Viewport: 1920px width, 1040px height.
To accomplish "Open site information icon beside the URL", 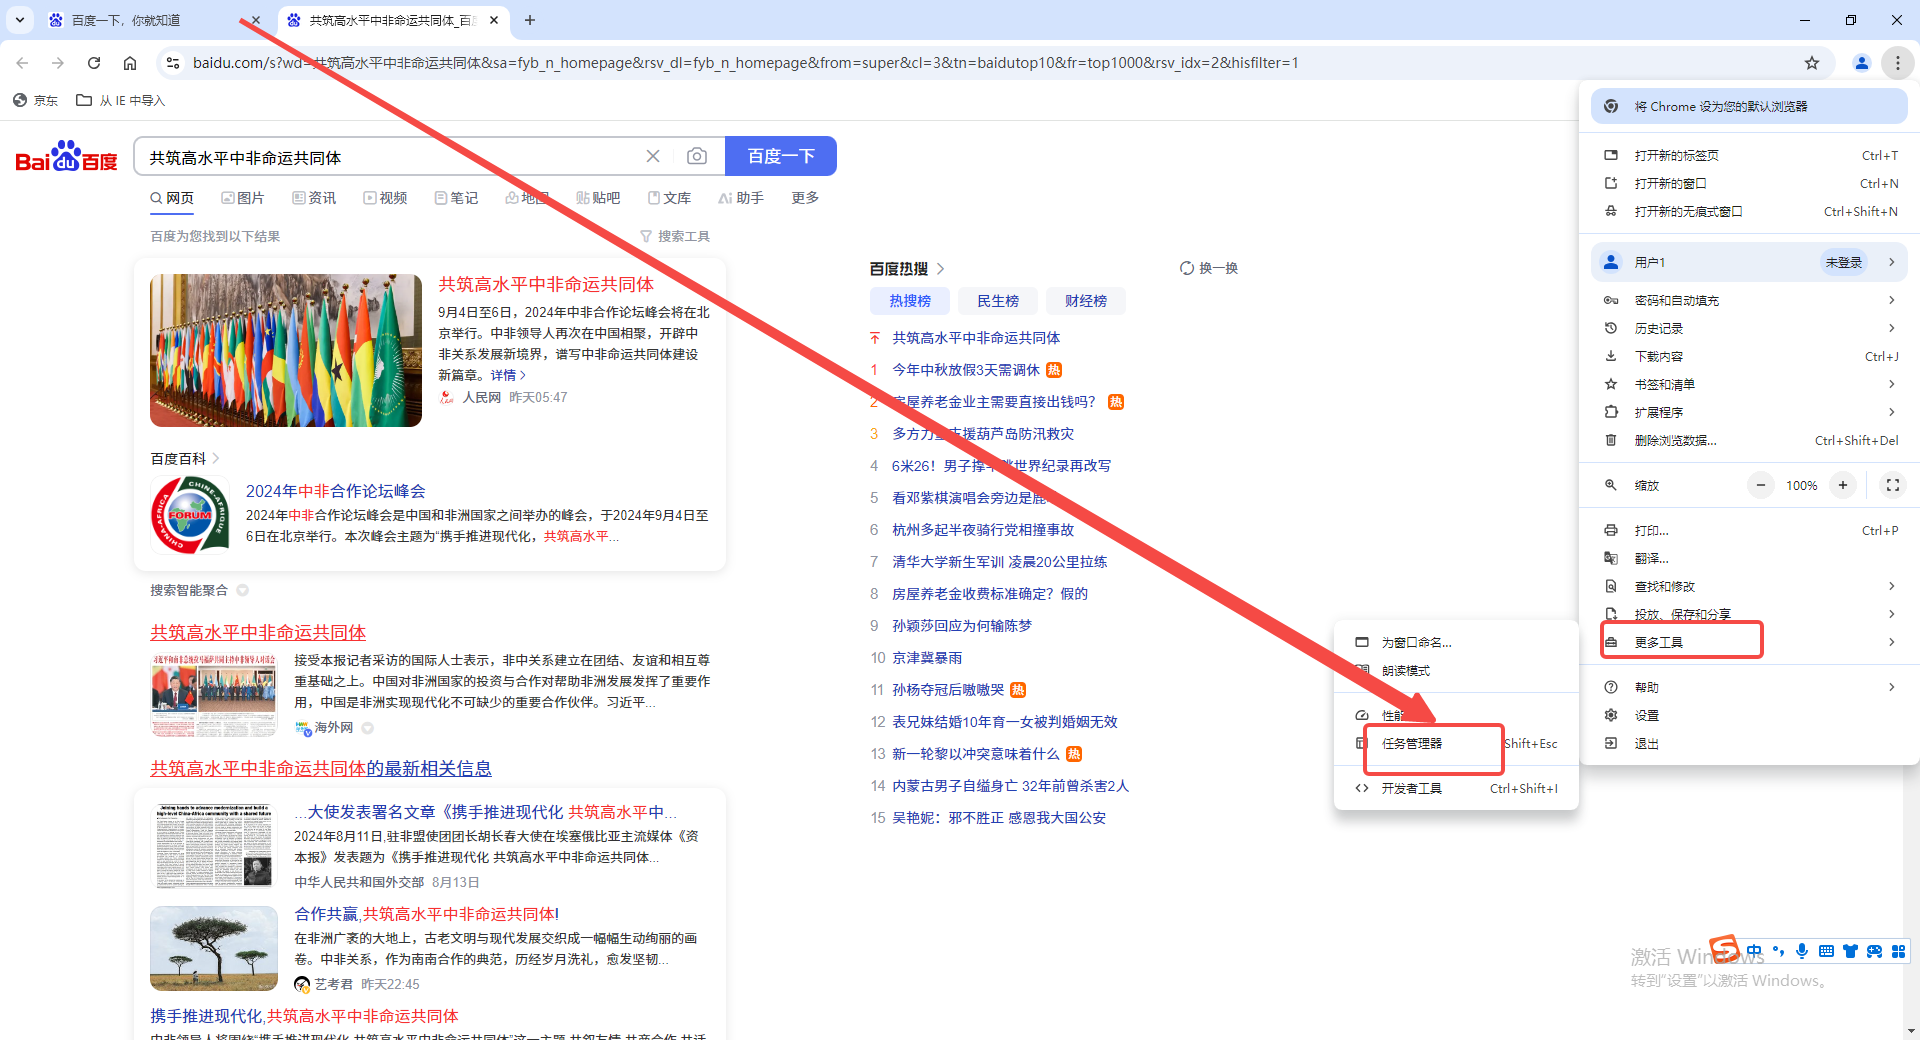I will coord(172,63).
